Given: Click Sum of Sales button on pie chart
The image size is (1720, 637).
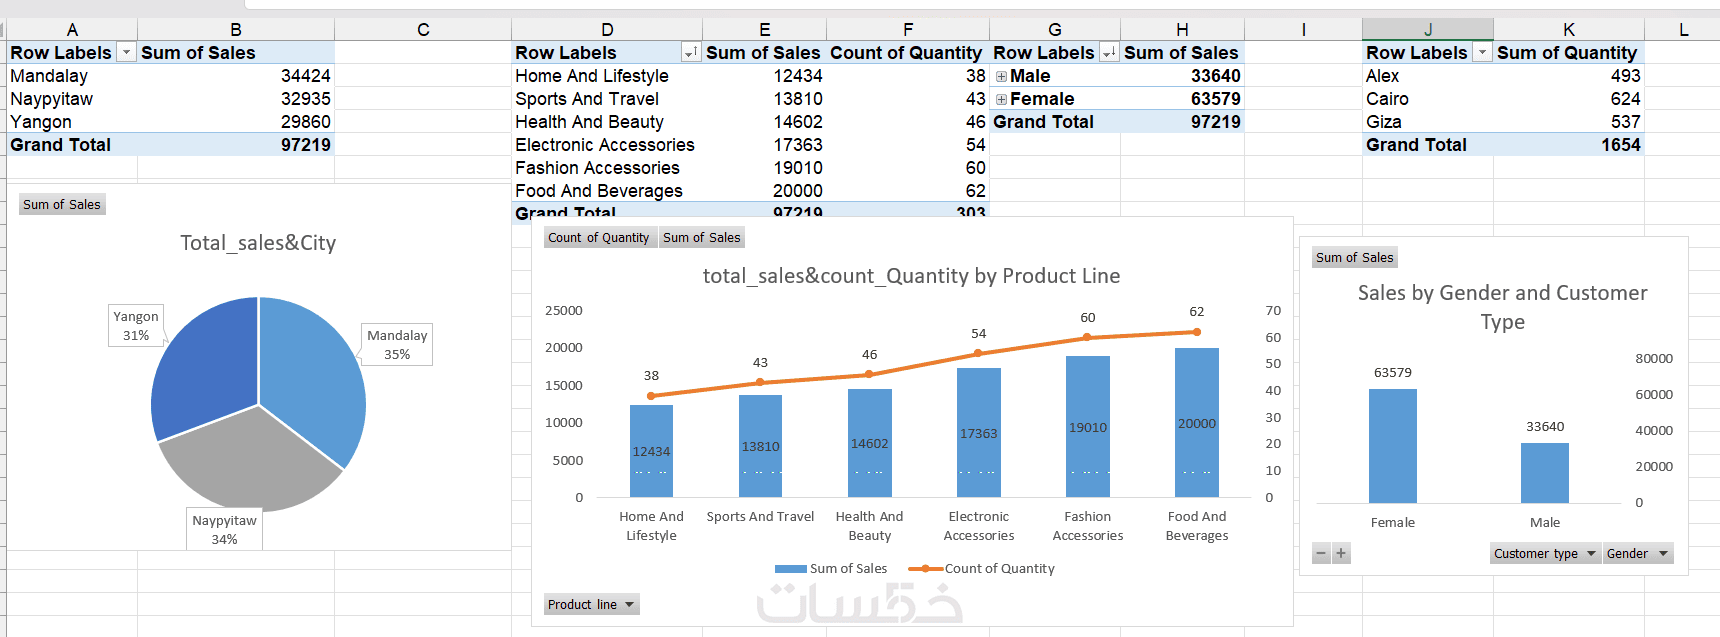Looking at the screenshot, I should click(x=62, y=204).
